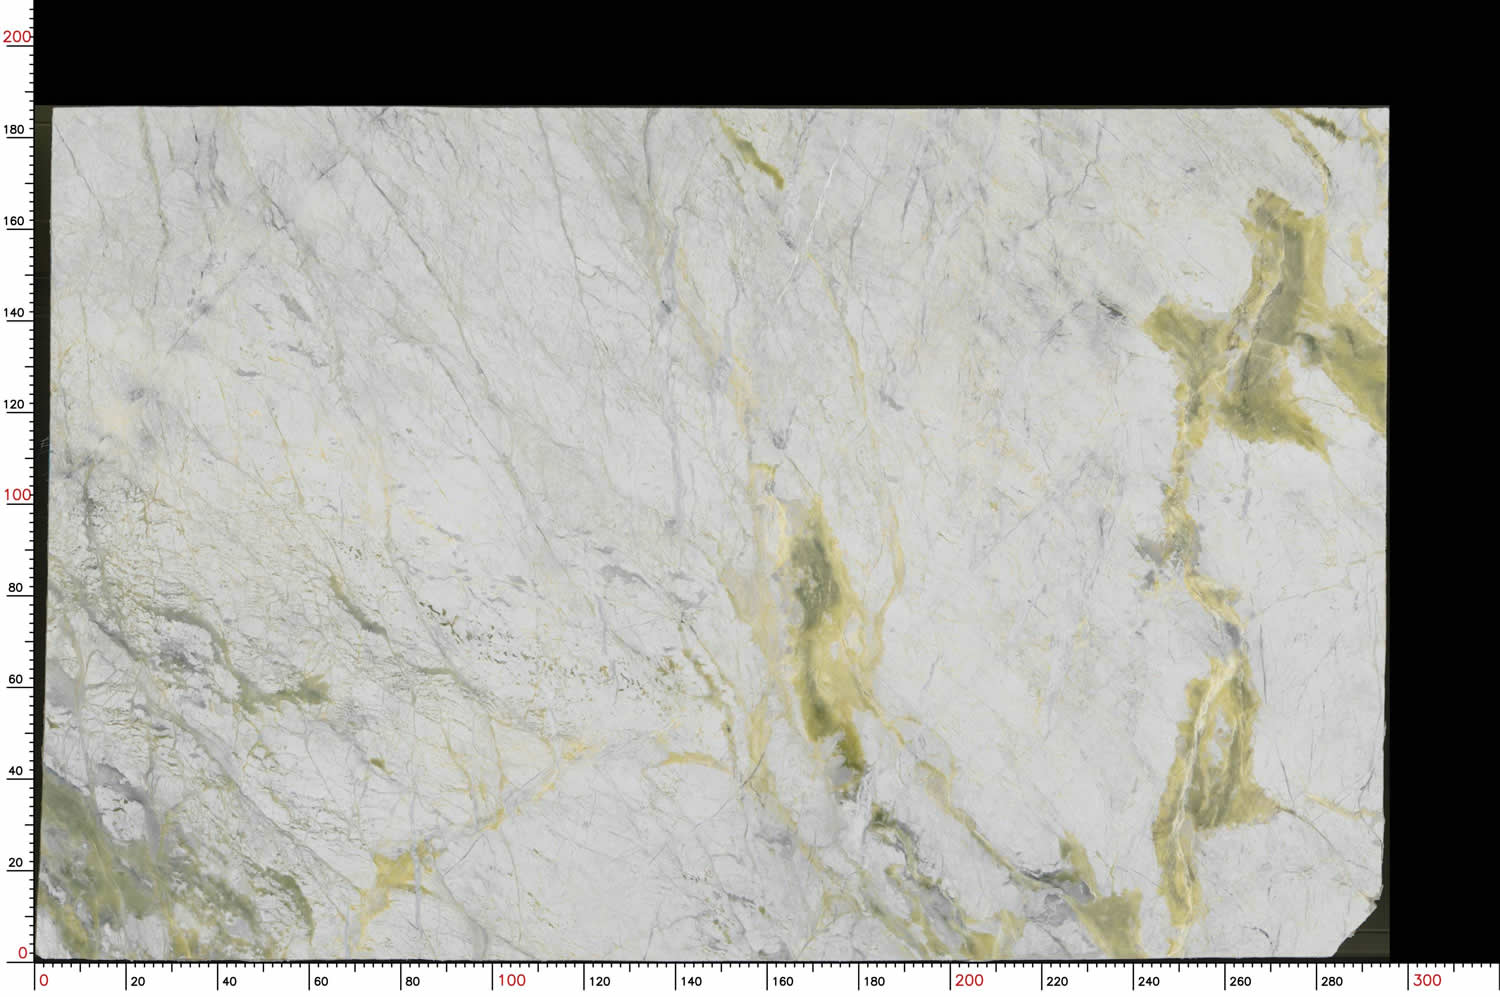Click the red 100 mark on vertical ruler
This screenshot has height=997, width=1500.
[x=16, y=495]
